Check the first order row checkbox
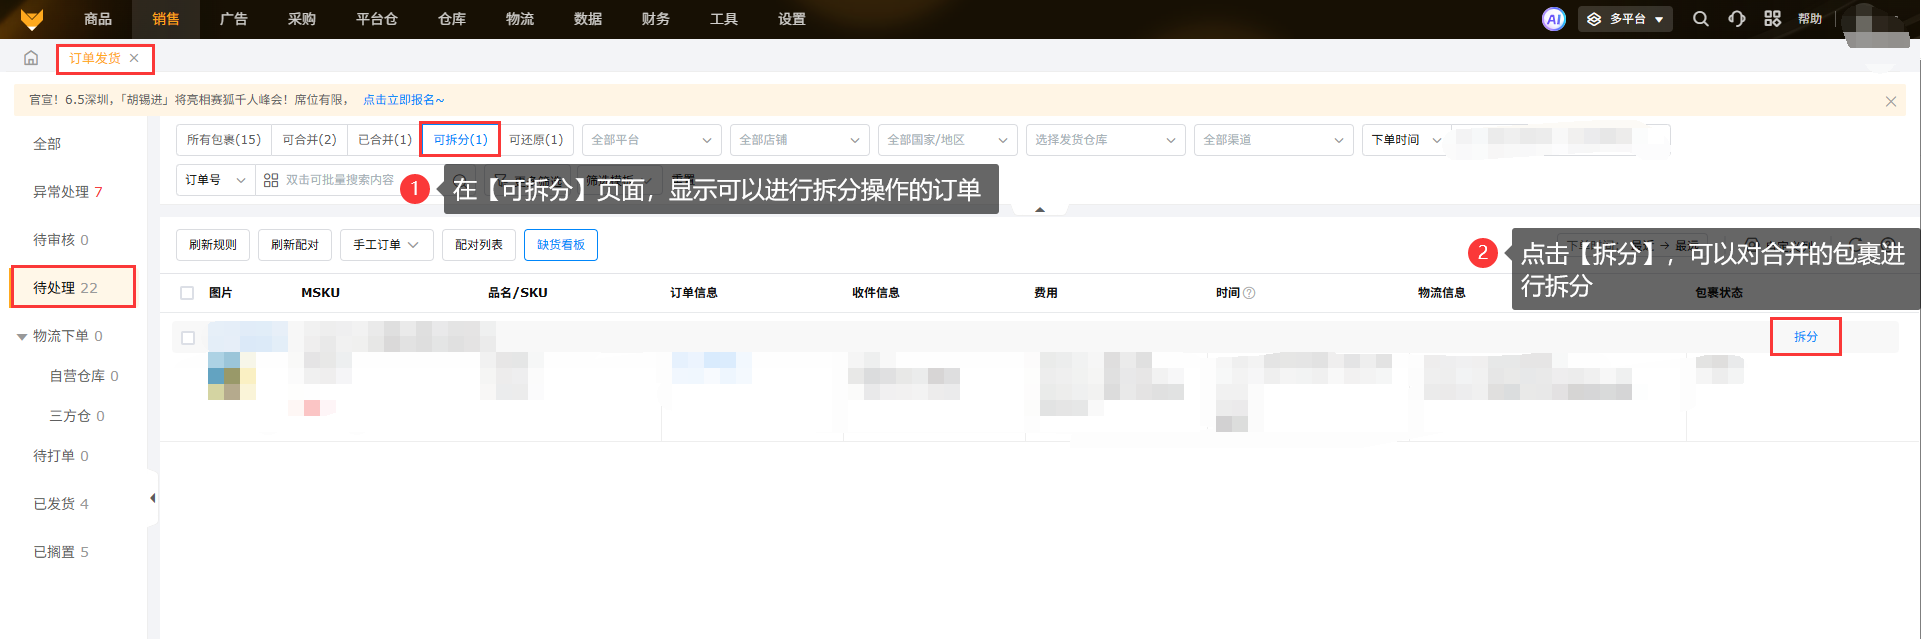The height and width of the screenshot is (639, 1921). point(187,338)
